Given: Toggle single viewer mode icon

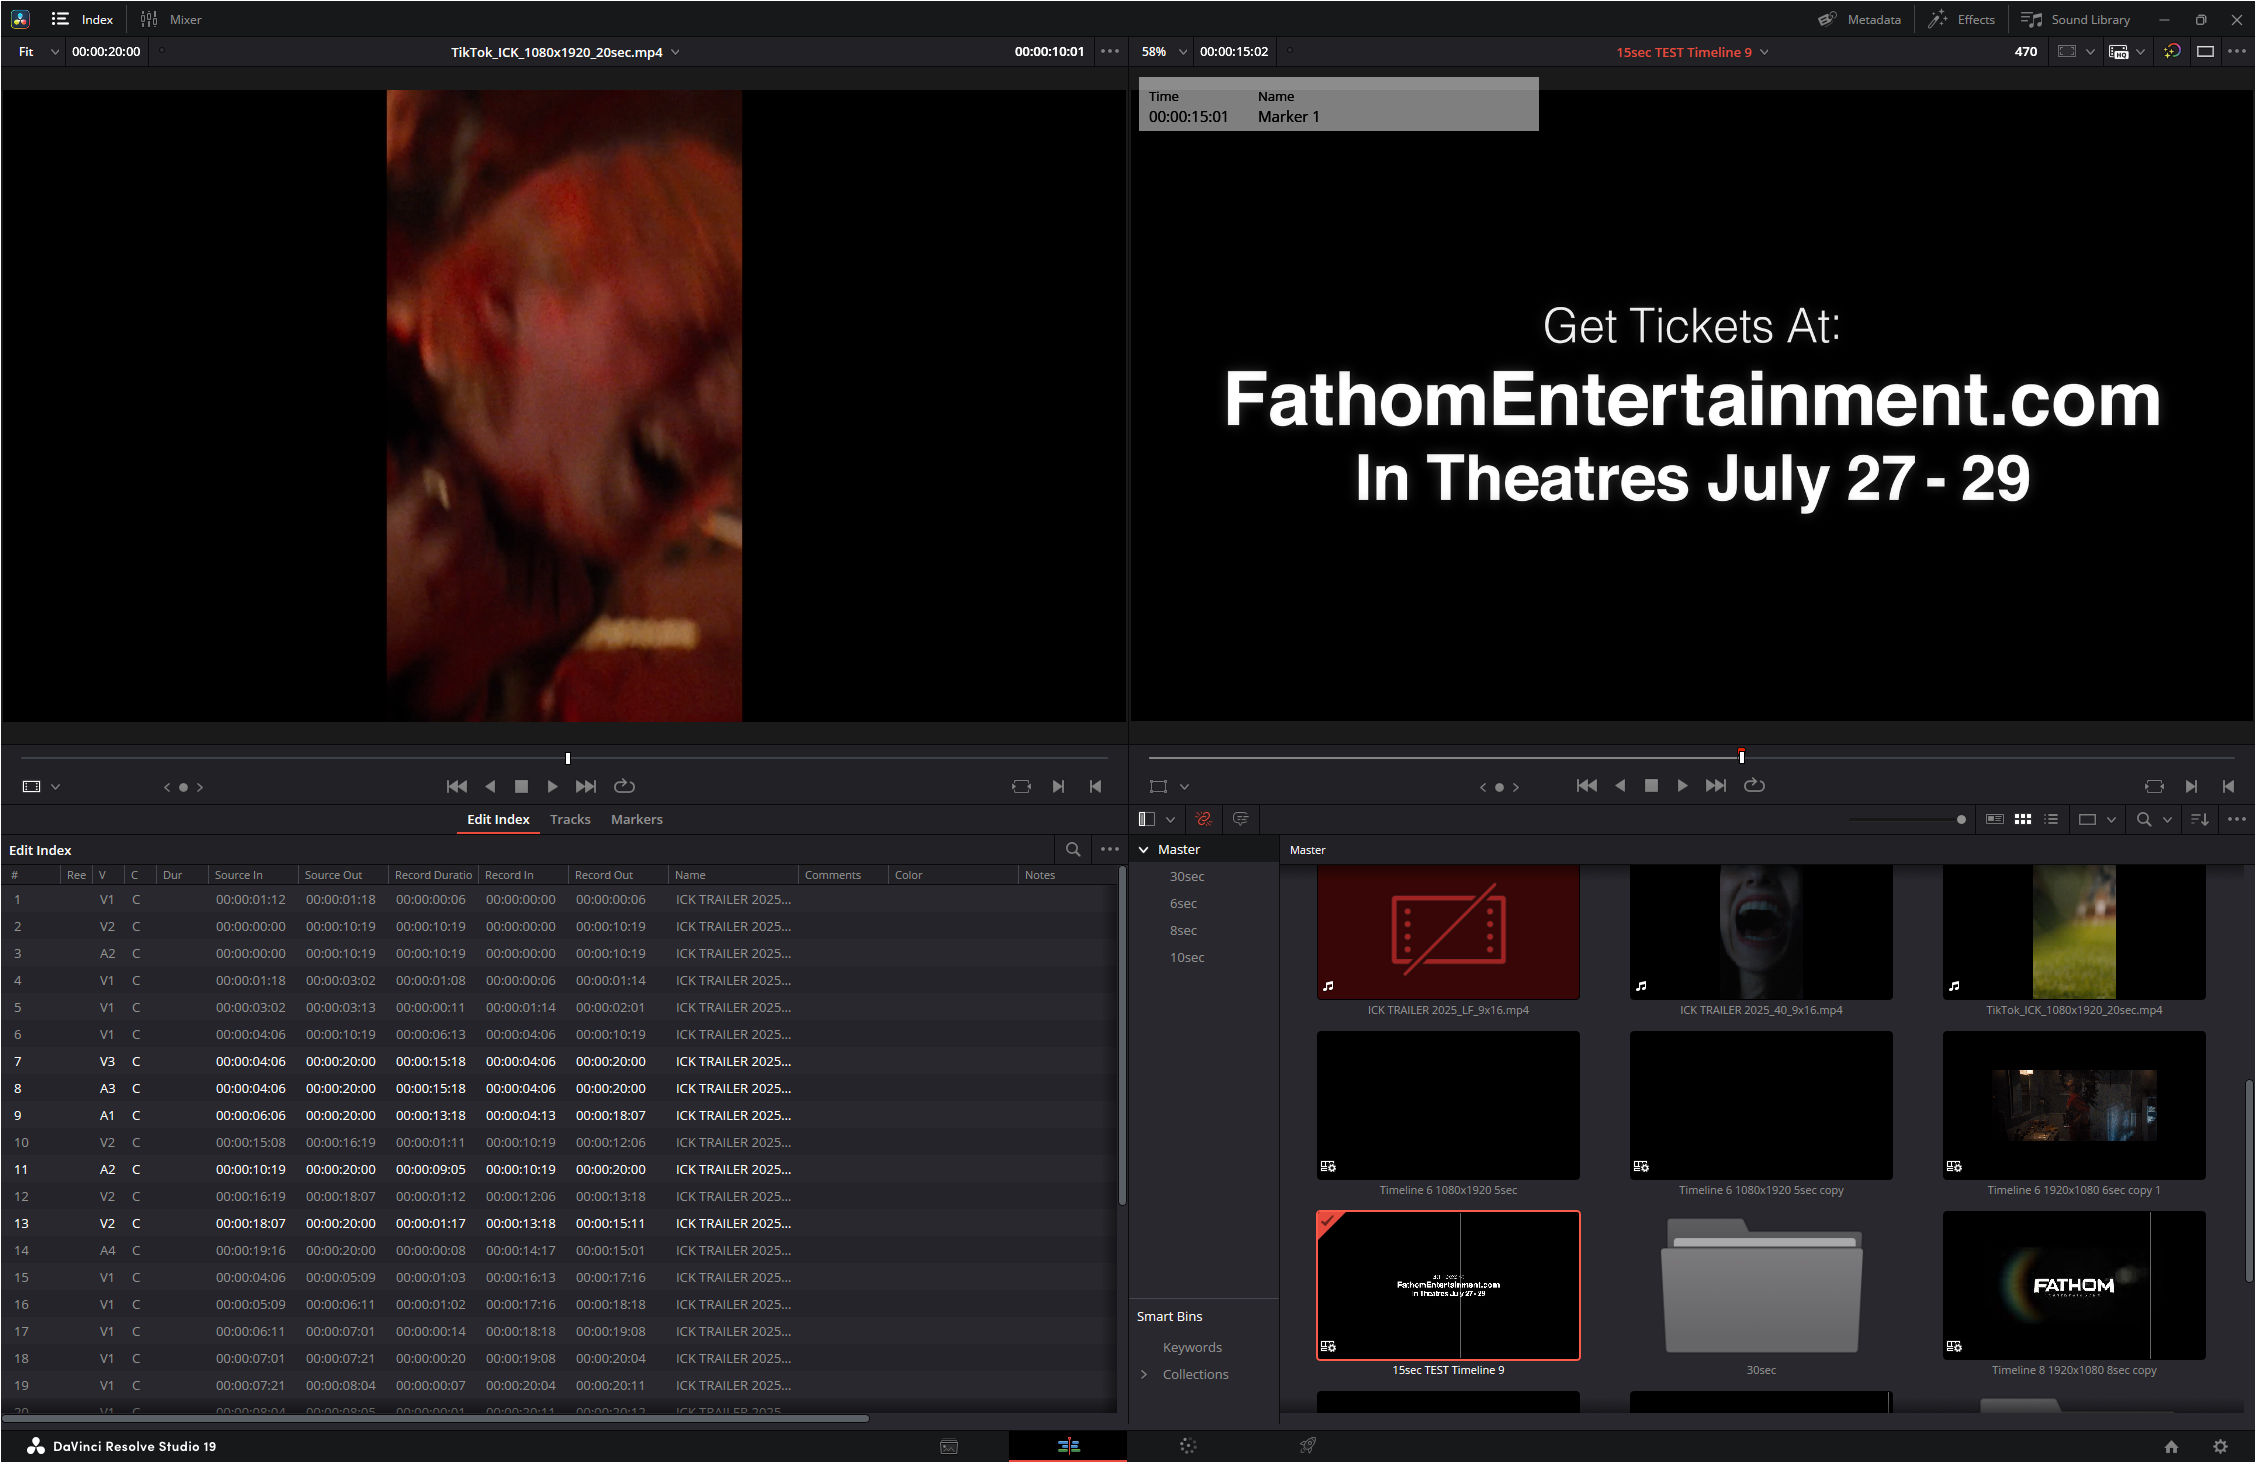Looking at the screenshot, I should (x=2205, y=52).
